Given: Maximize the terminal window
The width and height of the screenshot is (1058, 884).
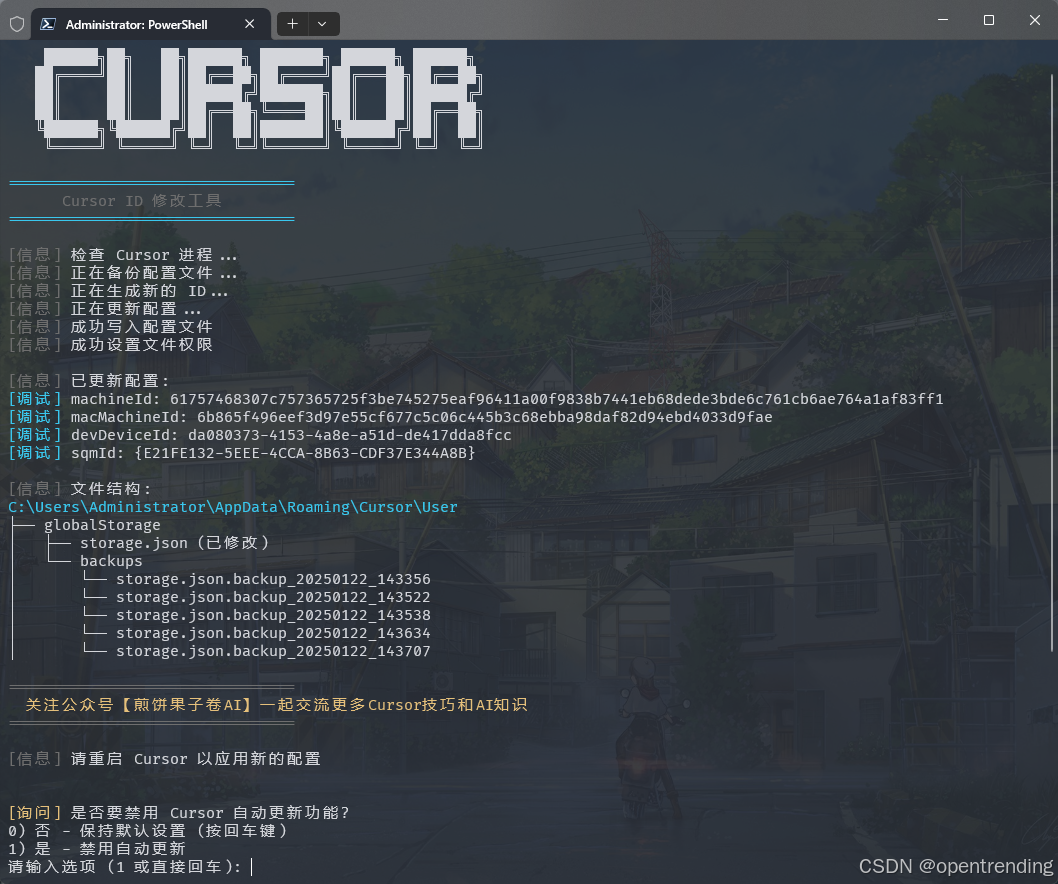Looking at the screenshot, I should (989, 20).
